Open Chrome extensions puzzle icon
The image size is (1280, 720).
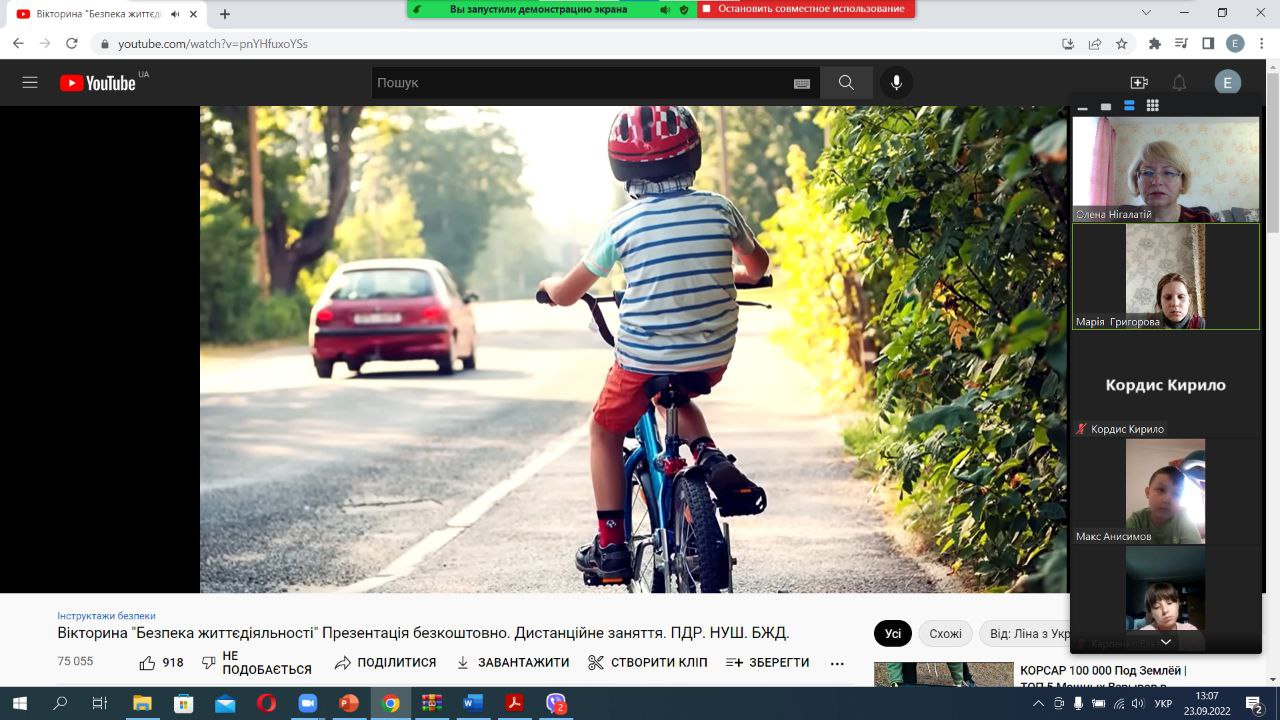point(1155,44)
